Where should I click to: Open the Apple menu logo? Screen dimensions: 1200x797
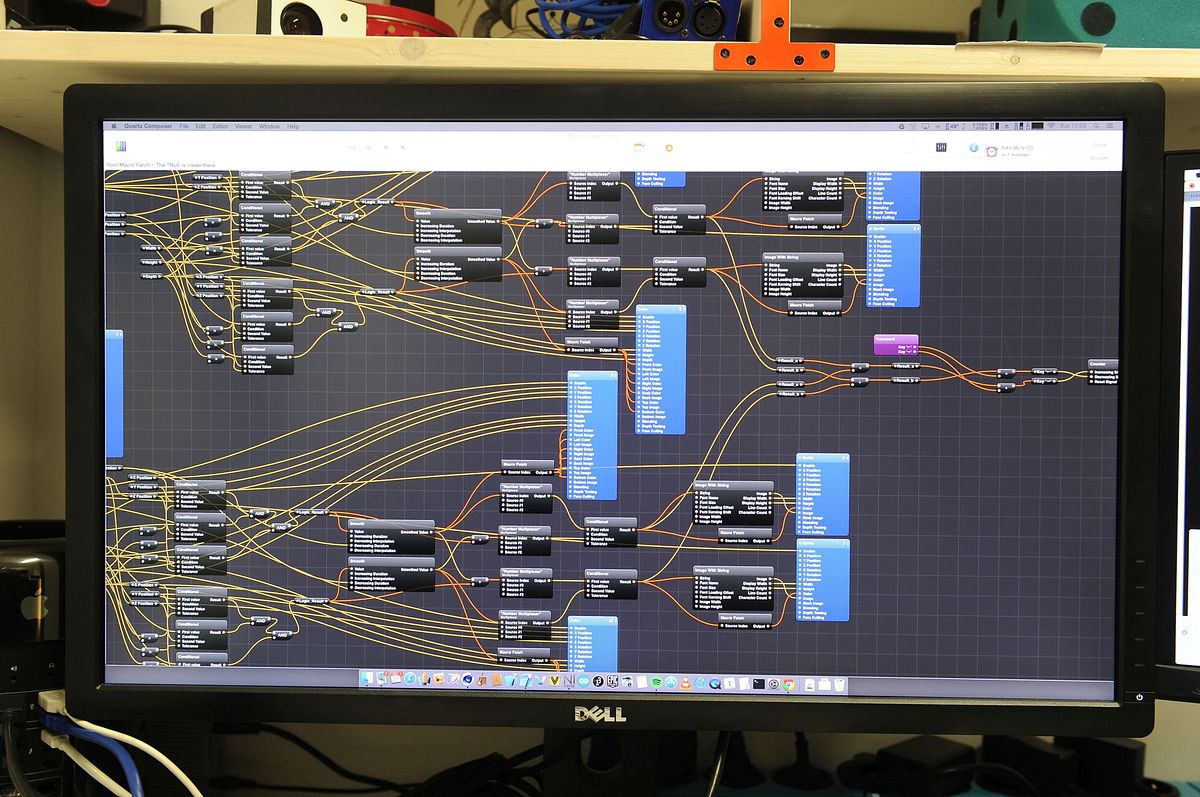tap(112, 127)
